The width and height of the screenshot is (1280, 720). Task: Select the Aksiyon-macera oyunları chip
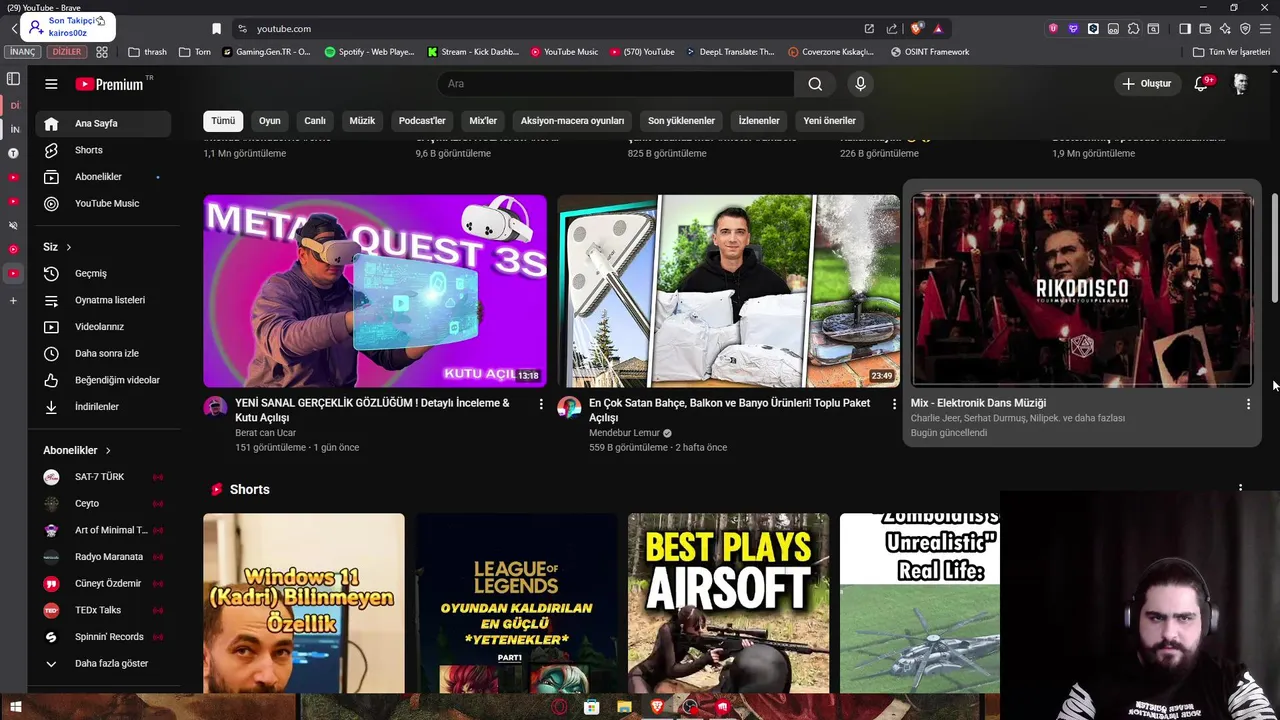(572, 121)
